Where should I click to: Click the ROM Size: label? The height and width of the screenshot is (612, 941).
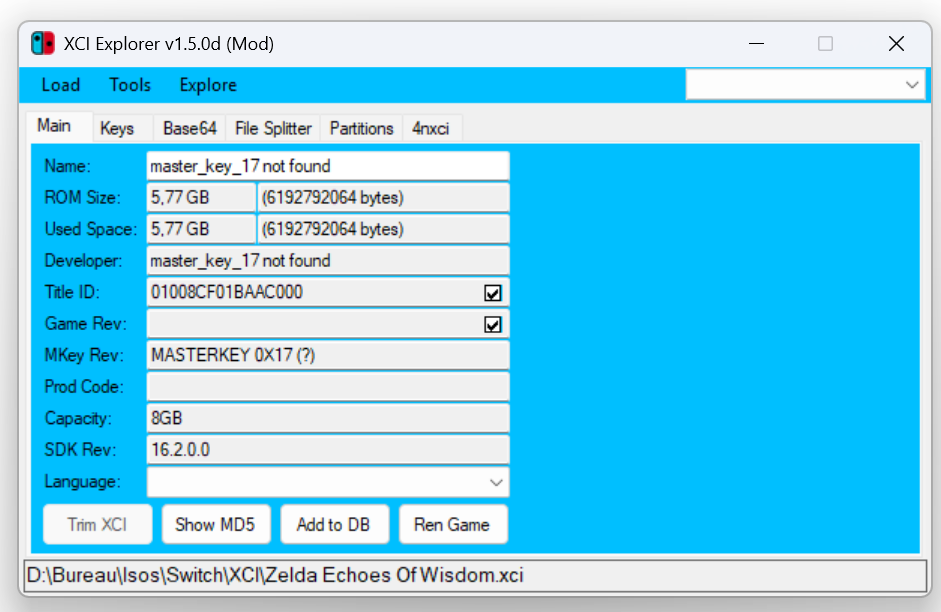tap(83, 197)
